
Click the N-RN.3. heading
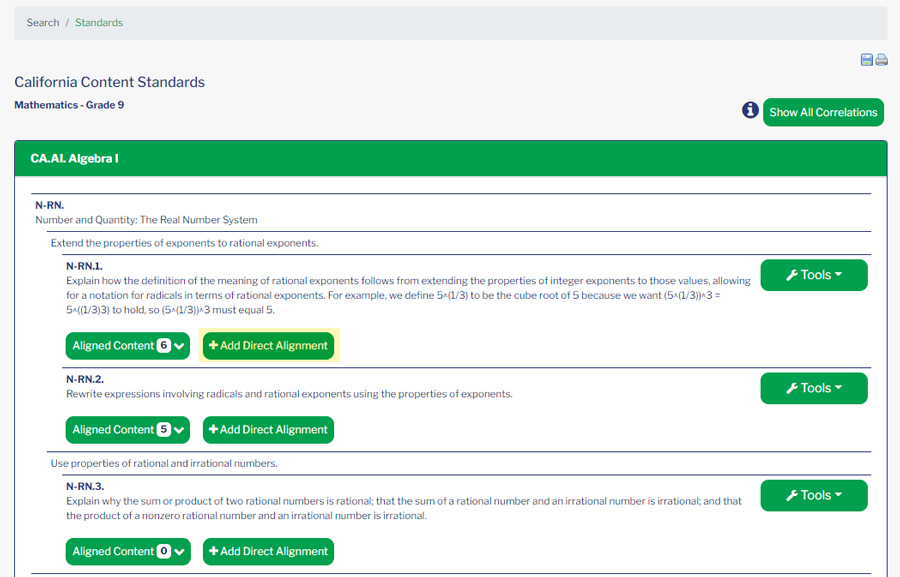85,486
